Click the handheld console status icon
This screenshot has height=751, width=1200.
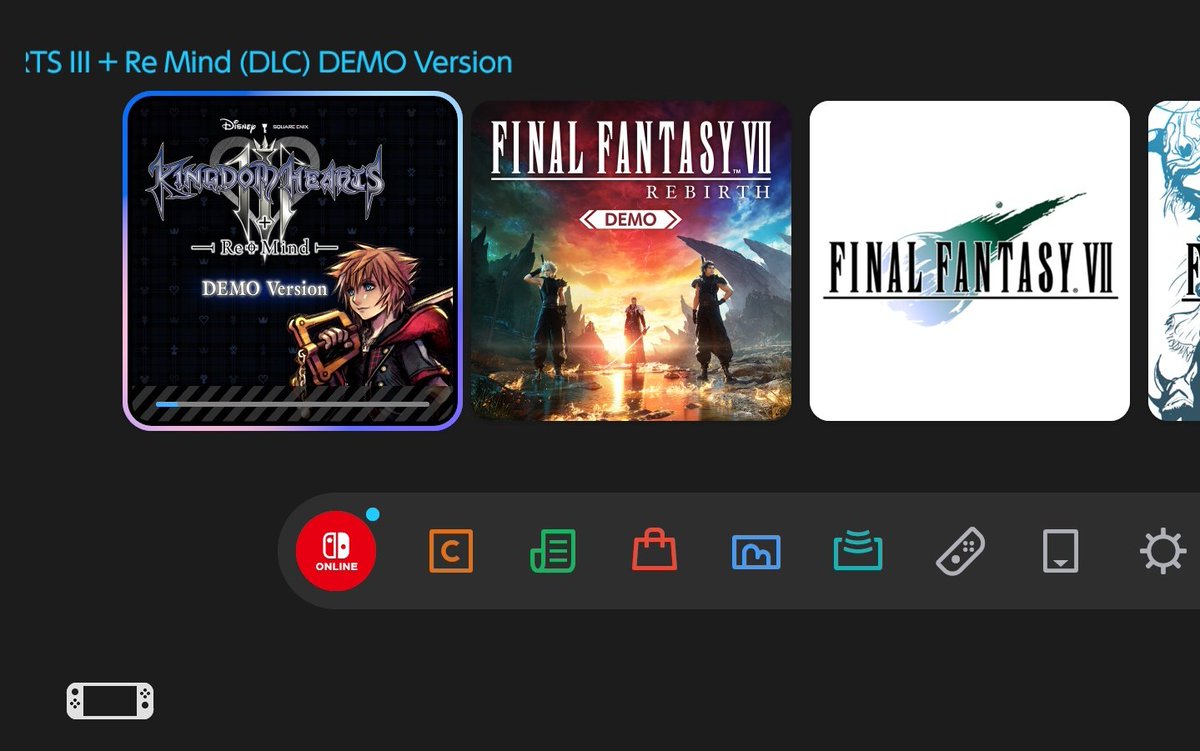pyautogui.click(x=110, y=701)
